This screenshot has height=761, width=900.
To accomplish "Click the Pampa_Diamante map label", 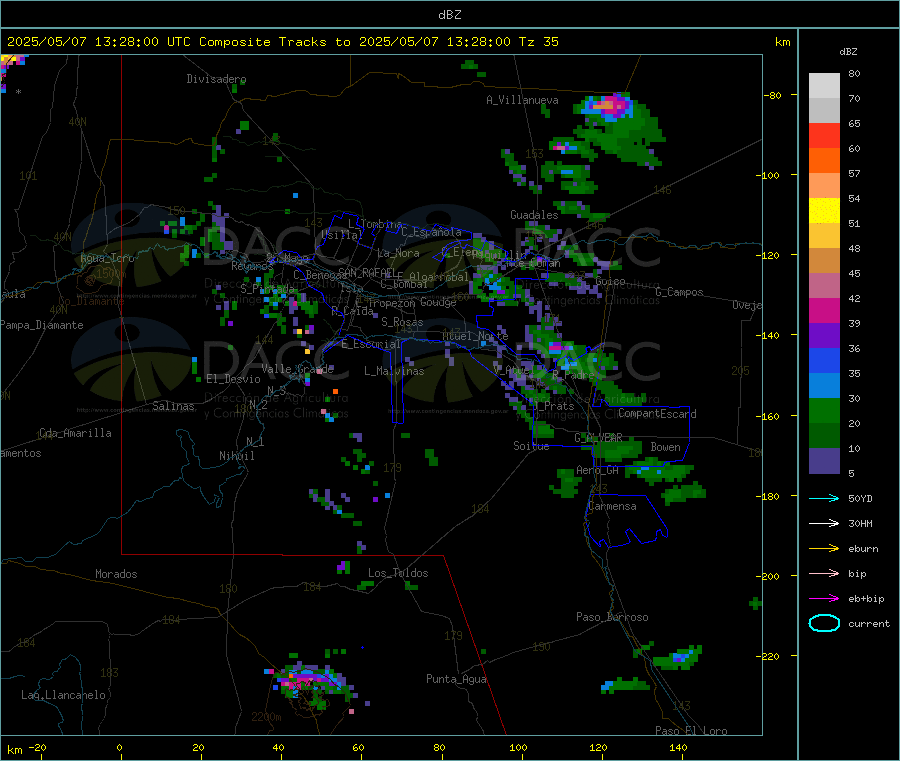I will coord(41,325).
